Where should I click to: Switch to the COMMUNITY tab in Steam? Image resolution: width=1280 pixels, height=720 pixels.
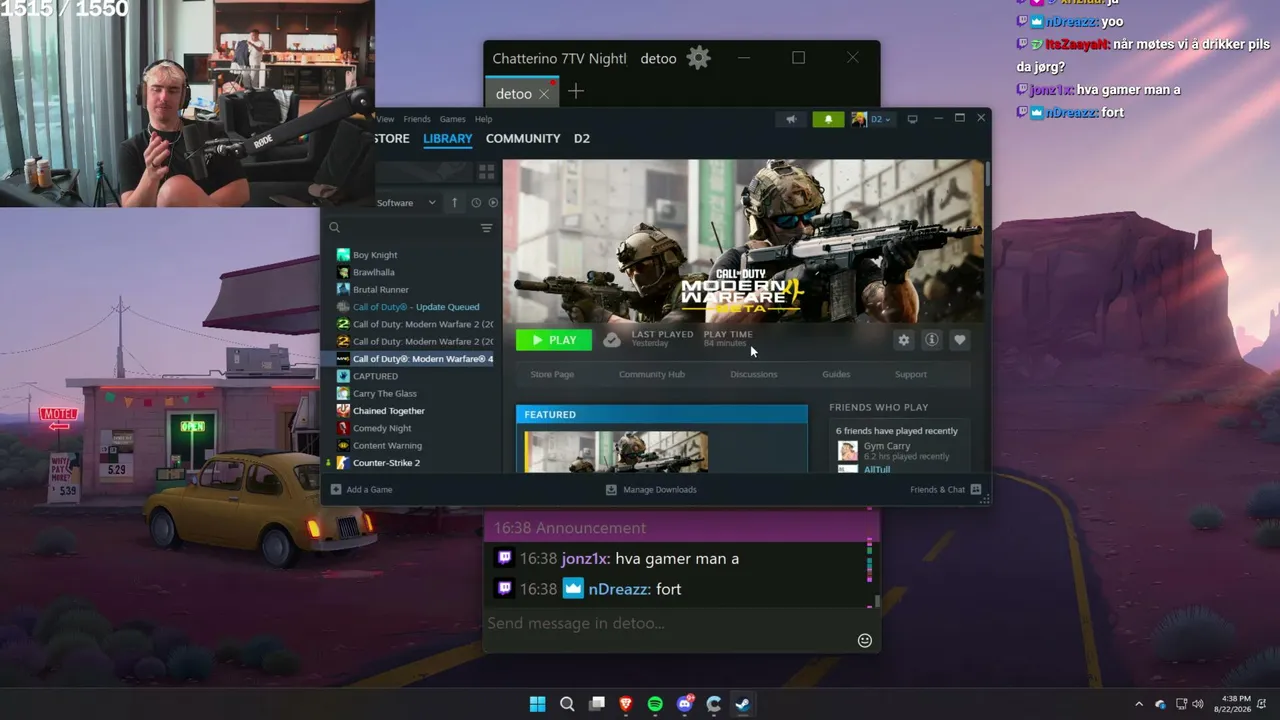[523, 139]
